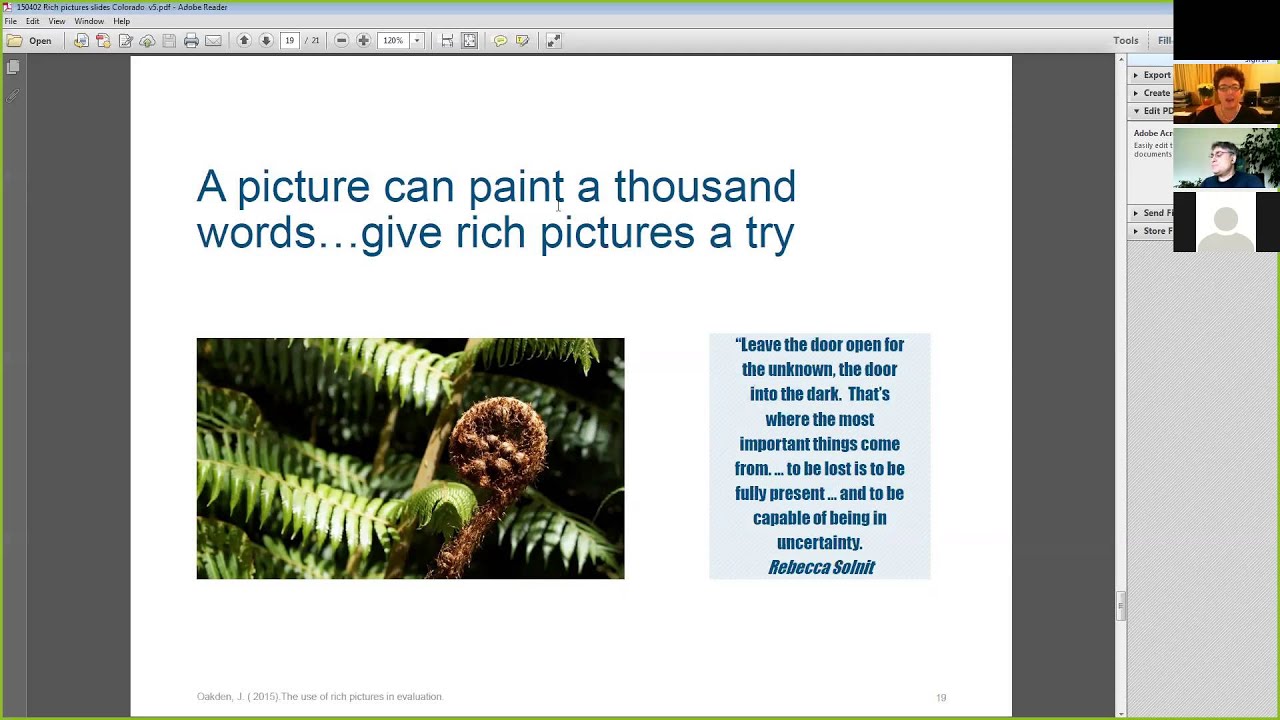The width and height of the screenshot is (1280, 720).
Task: Click the Rebecca Solnit attribution text
Action: pyautogui.click(x=821, y=567)
